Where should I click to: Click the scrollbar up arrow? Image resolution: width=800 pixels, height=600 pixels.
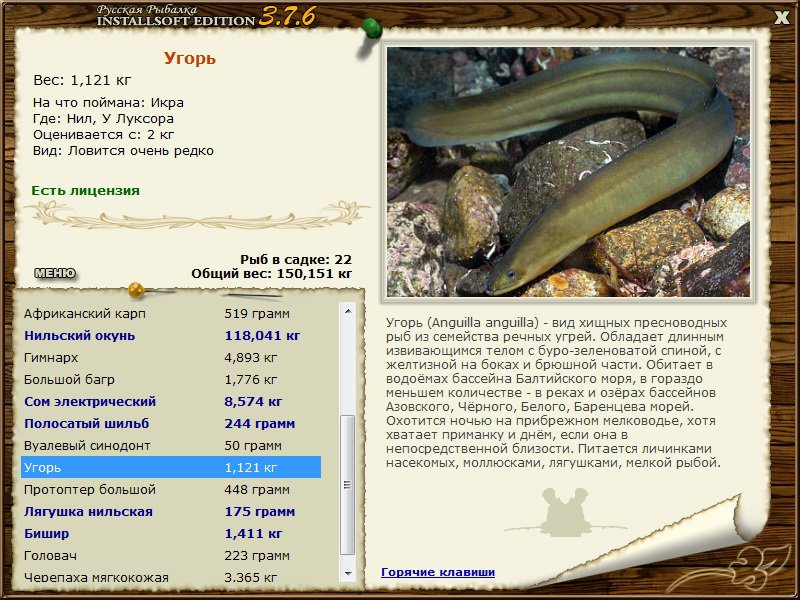click(x=348, y=311)
